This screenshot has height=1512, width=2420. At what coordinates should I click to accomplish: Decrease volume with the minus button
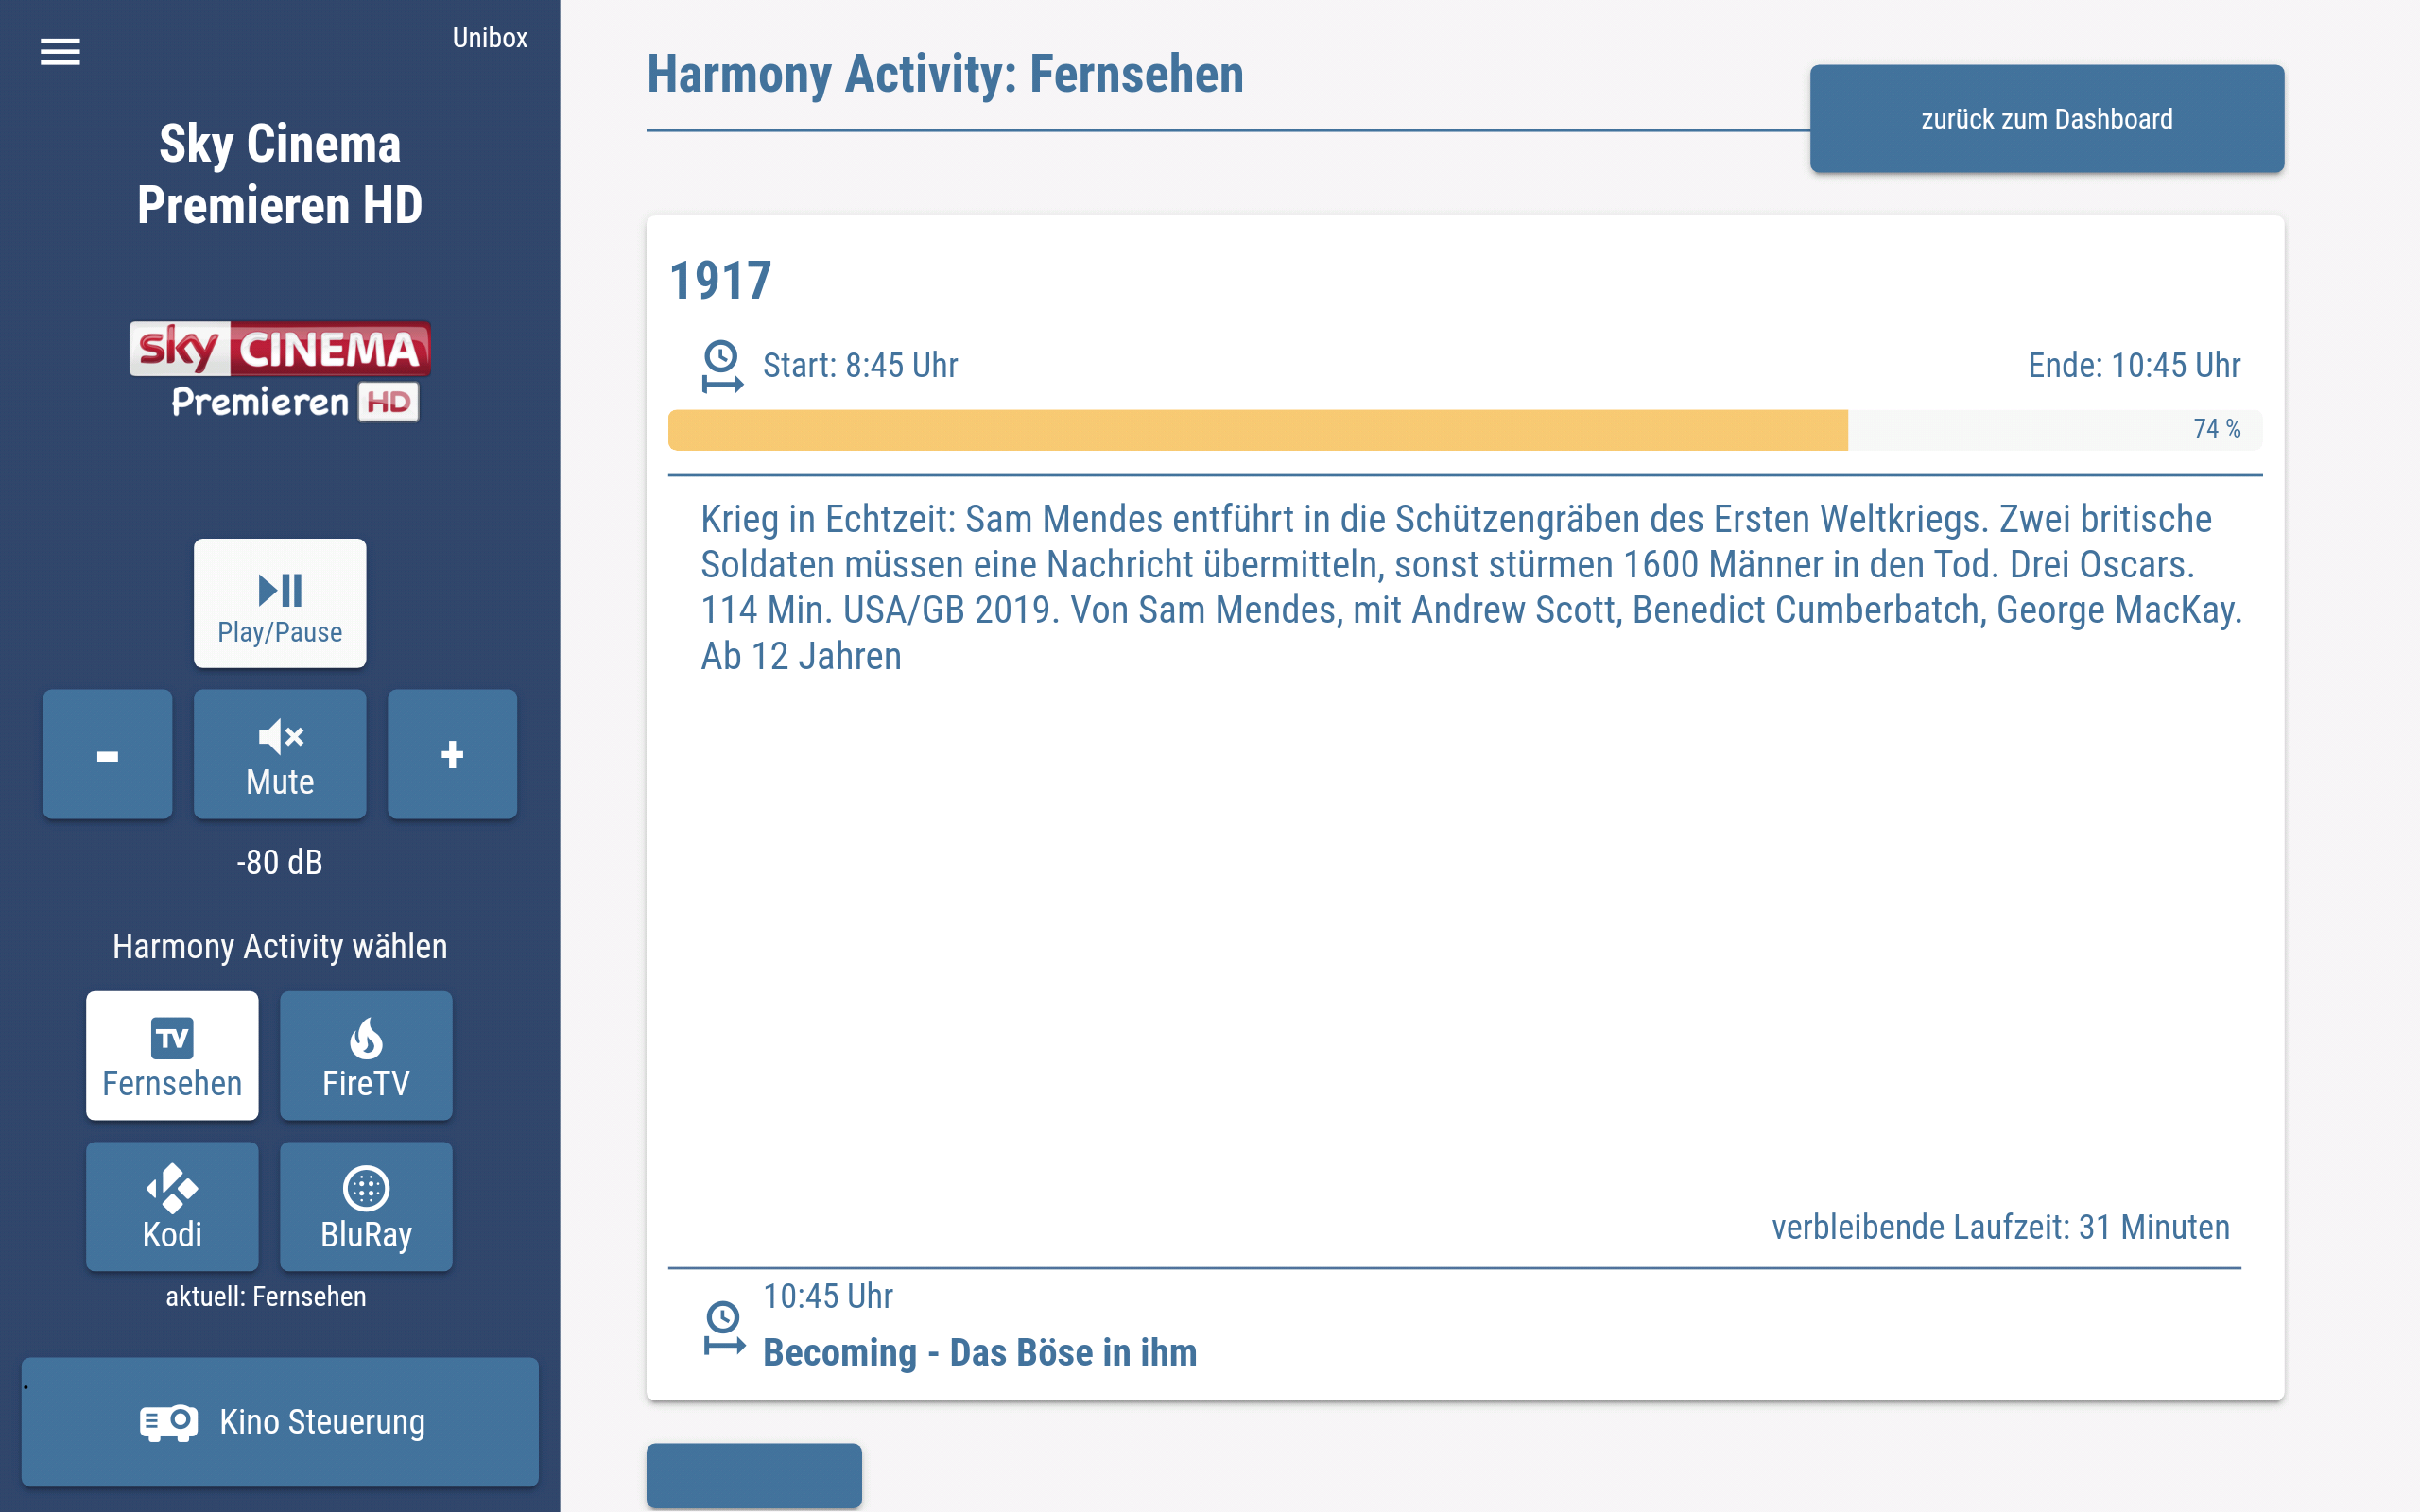tap(107, 755)
